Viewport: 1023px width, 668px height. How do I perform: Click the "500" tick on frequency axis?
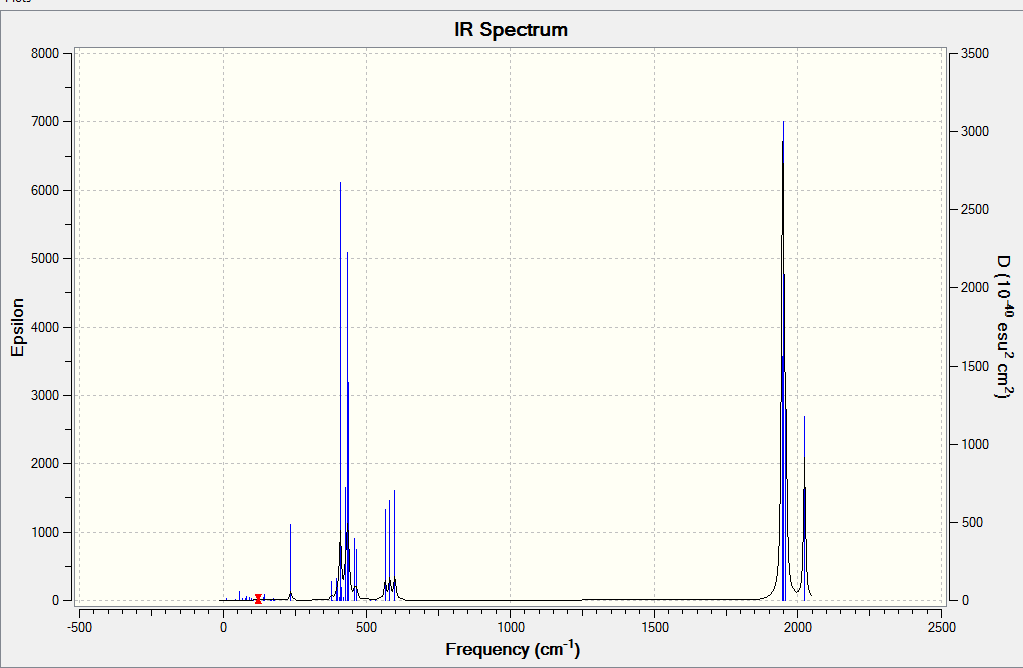[367, 628]
